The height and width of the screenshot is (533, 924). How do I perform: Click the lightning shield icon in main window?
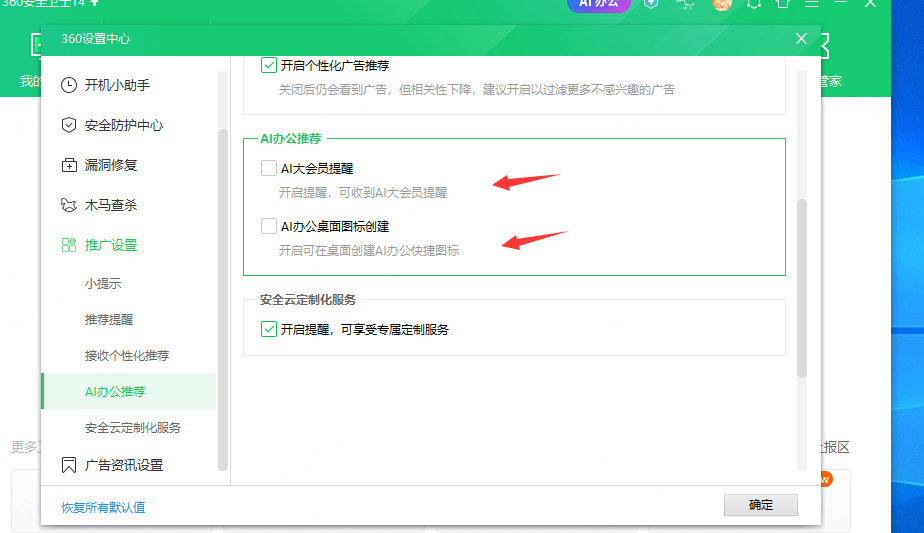click(x=651, y=4)
